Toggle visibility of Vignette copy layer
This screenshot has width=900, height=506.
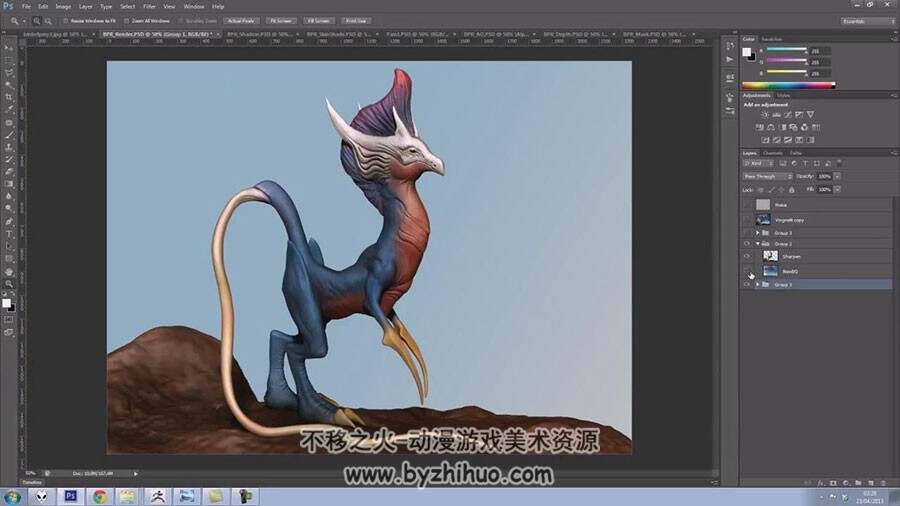747,220
